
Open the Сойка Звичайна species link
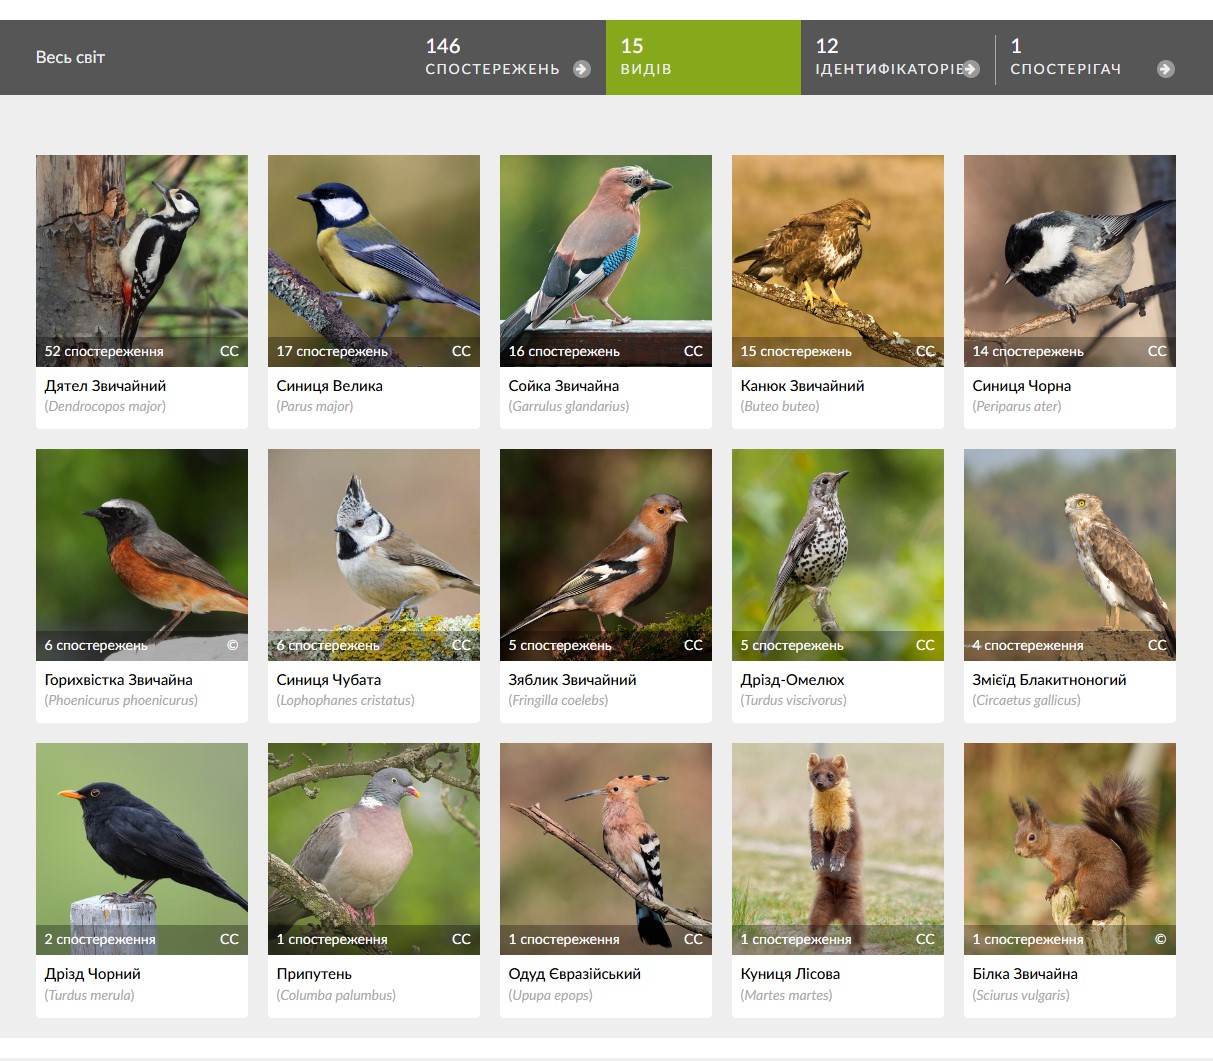tap(564, 386)
